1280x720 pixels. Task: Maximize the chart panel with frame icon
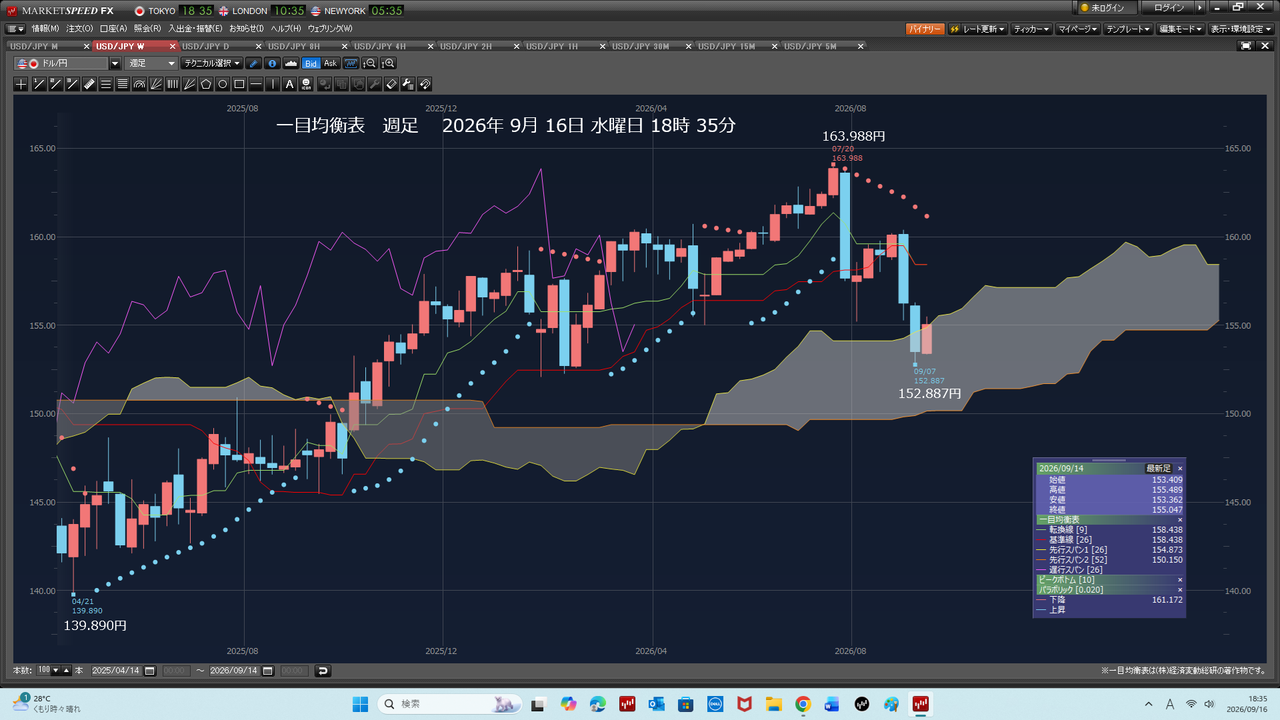(1245, 46)
